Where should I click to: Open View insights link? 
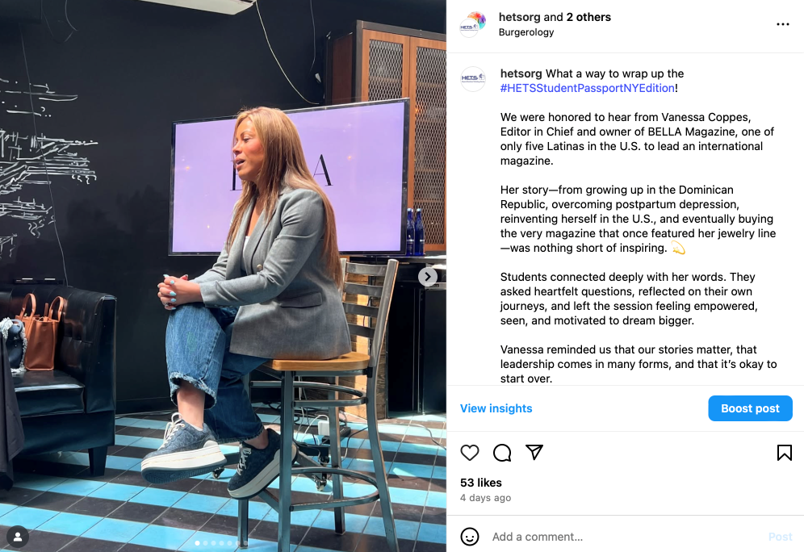[496, 408]
